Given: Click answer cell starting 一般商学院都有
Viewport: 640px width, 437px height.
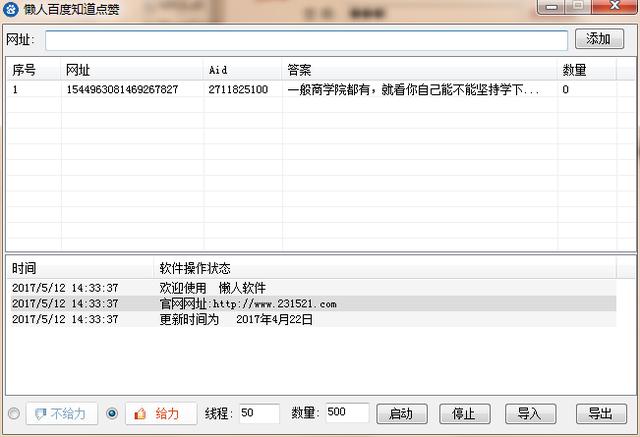Looking at the screenshot, I should (x=413, y=89).
